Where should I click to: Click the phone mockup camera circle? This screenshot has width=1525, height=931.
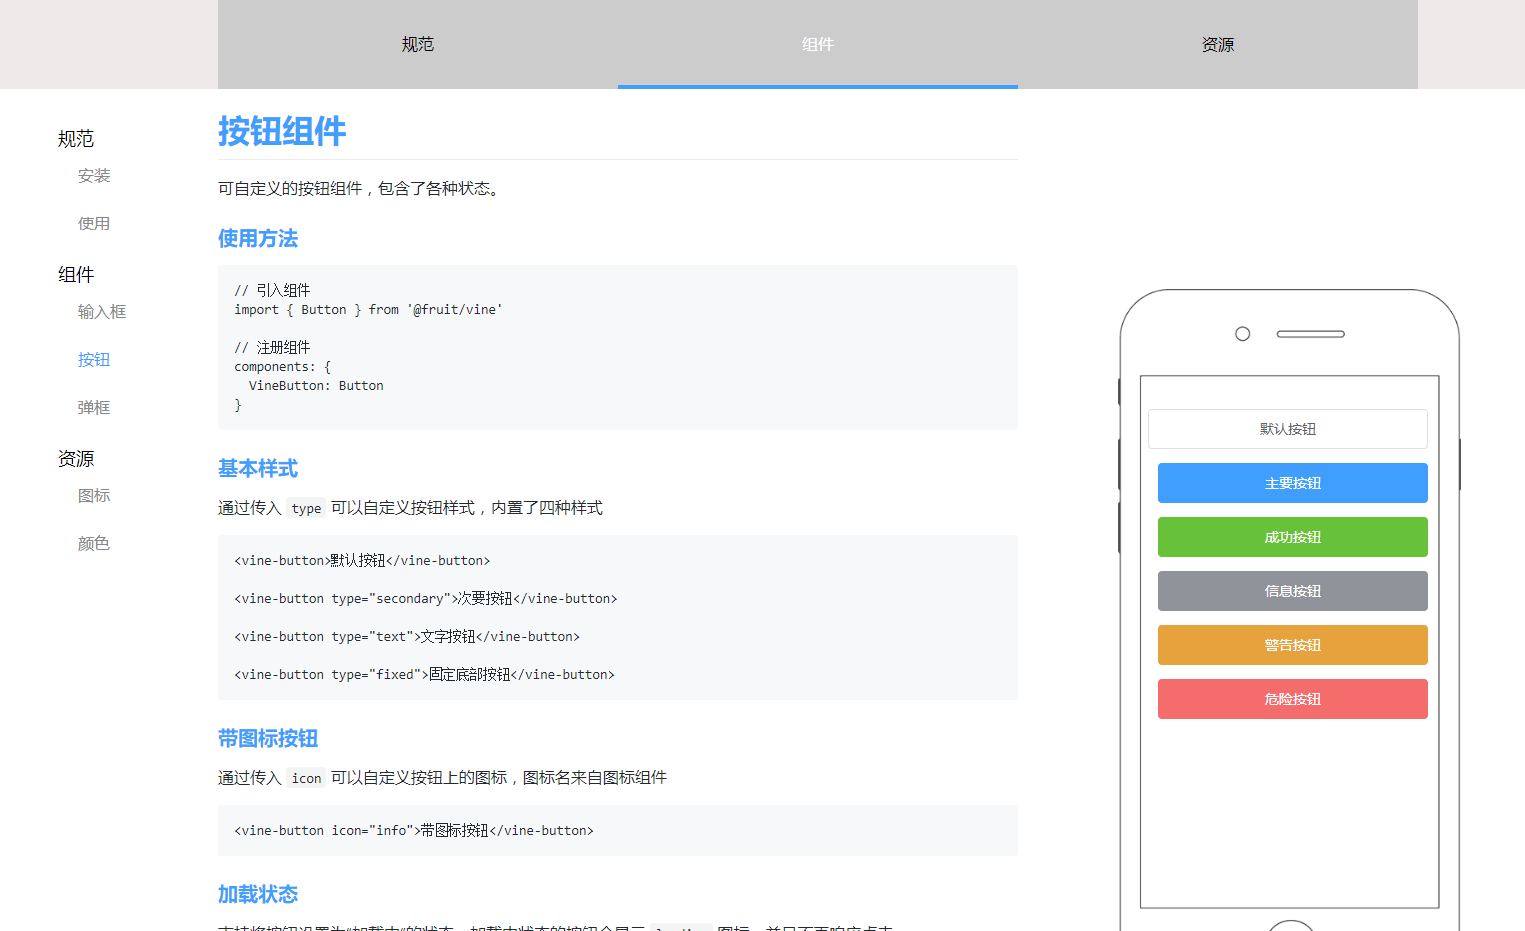1243,334
